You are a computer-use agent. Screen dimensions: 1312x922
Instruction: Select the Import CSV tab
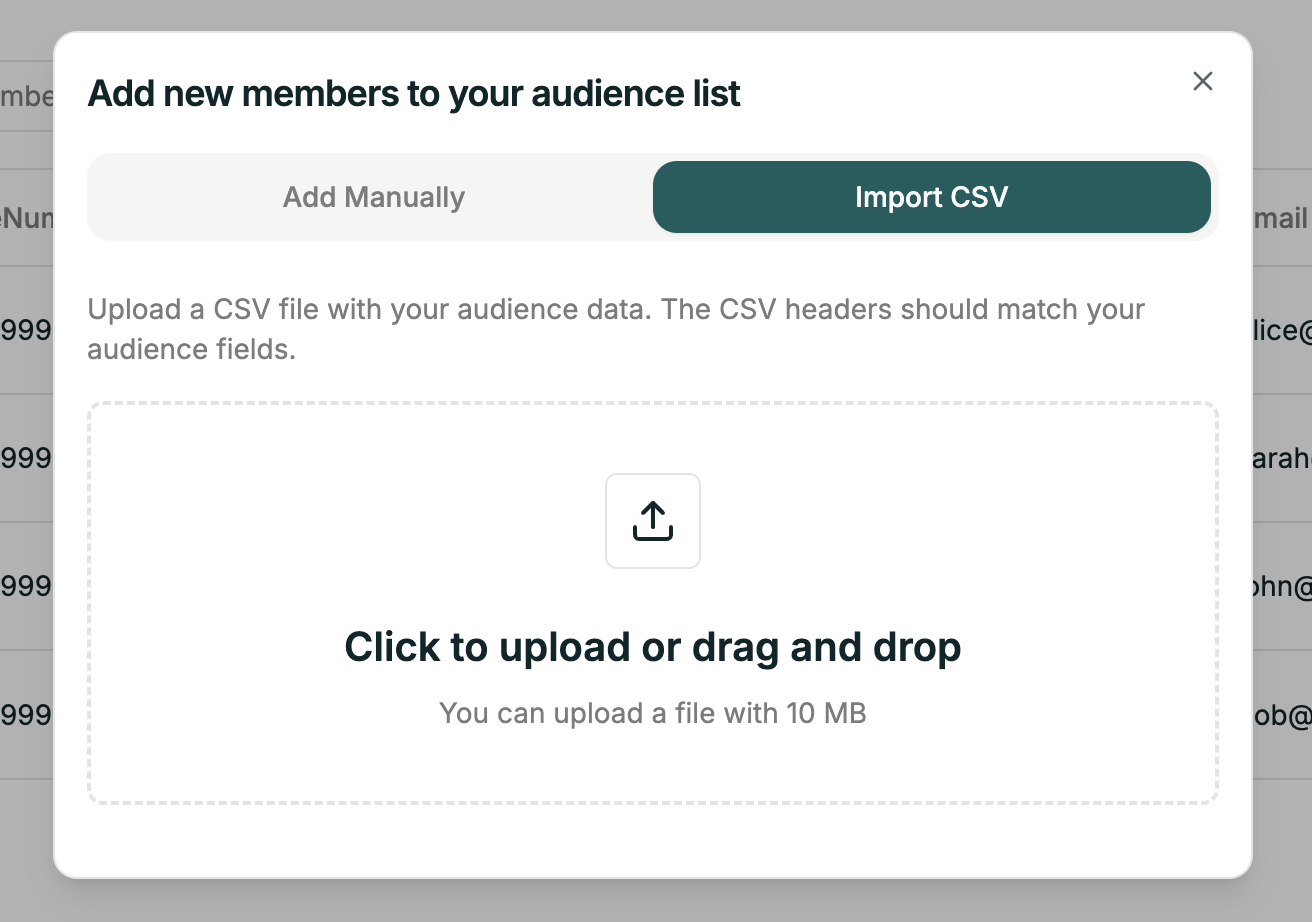pyautogui.click(x=931, y=197)
